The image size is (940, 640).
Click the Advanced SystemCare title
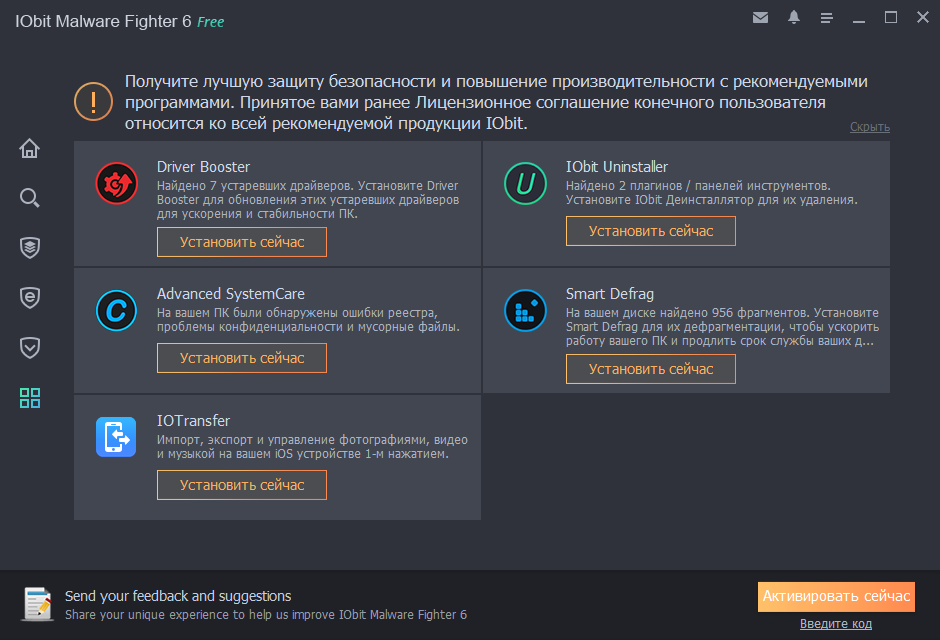point(231,294)
